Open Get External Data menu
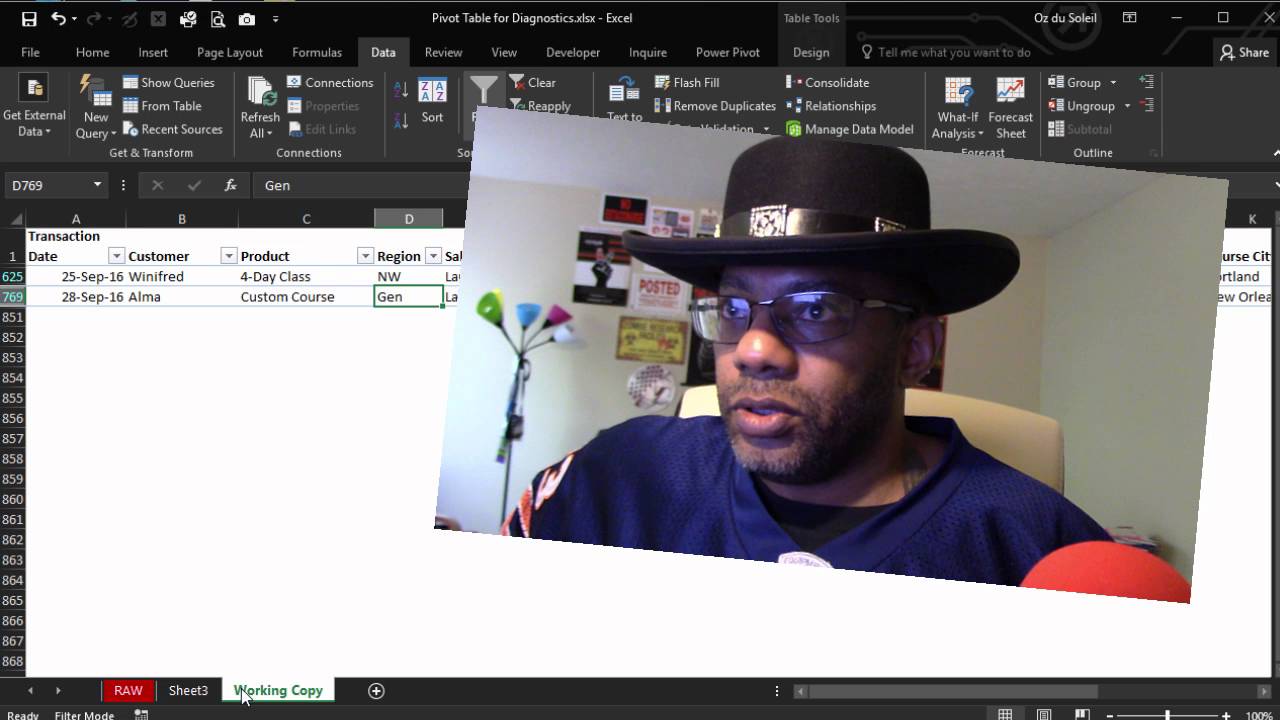This screenshot has height=720, width=1280. [34, 106]
